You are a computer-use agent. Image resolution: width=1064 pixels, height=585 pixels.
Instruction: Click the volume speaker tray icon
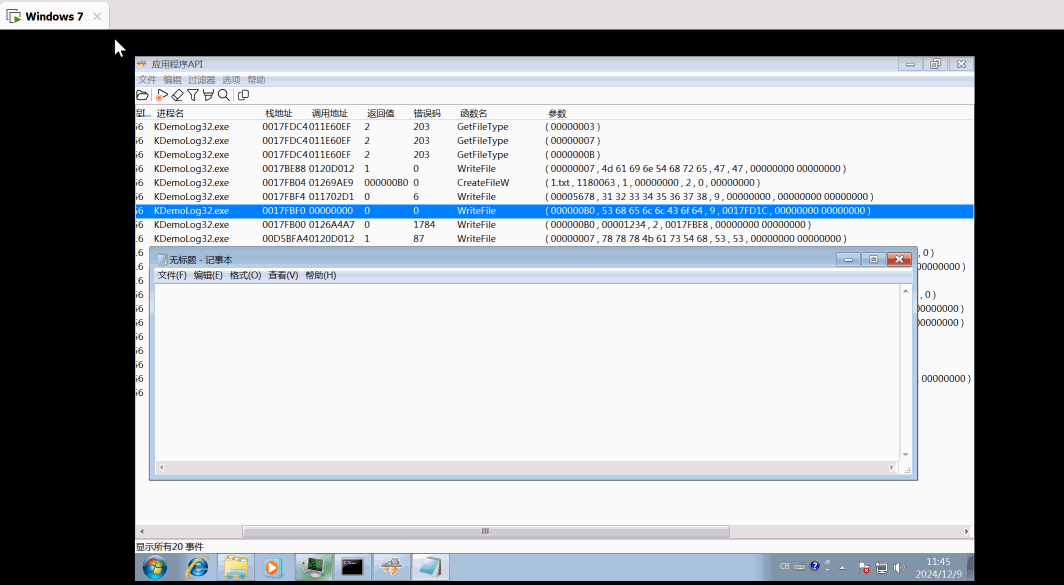pos(899,567)
